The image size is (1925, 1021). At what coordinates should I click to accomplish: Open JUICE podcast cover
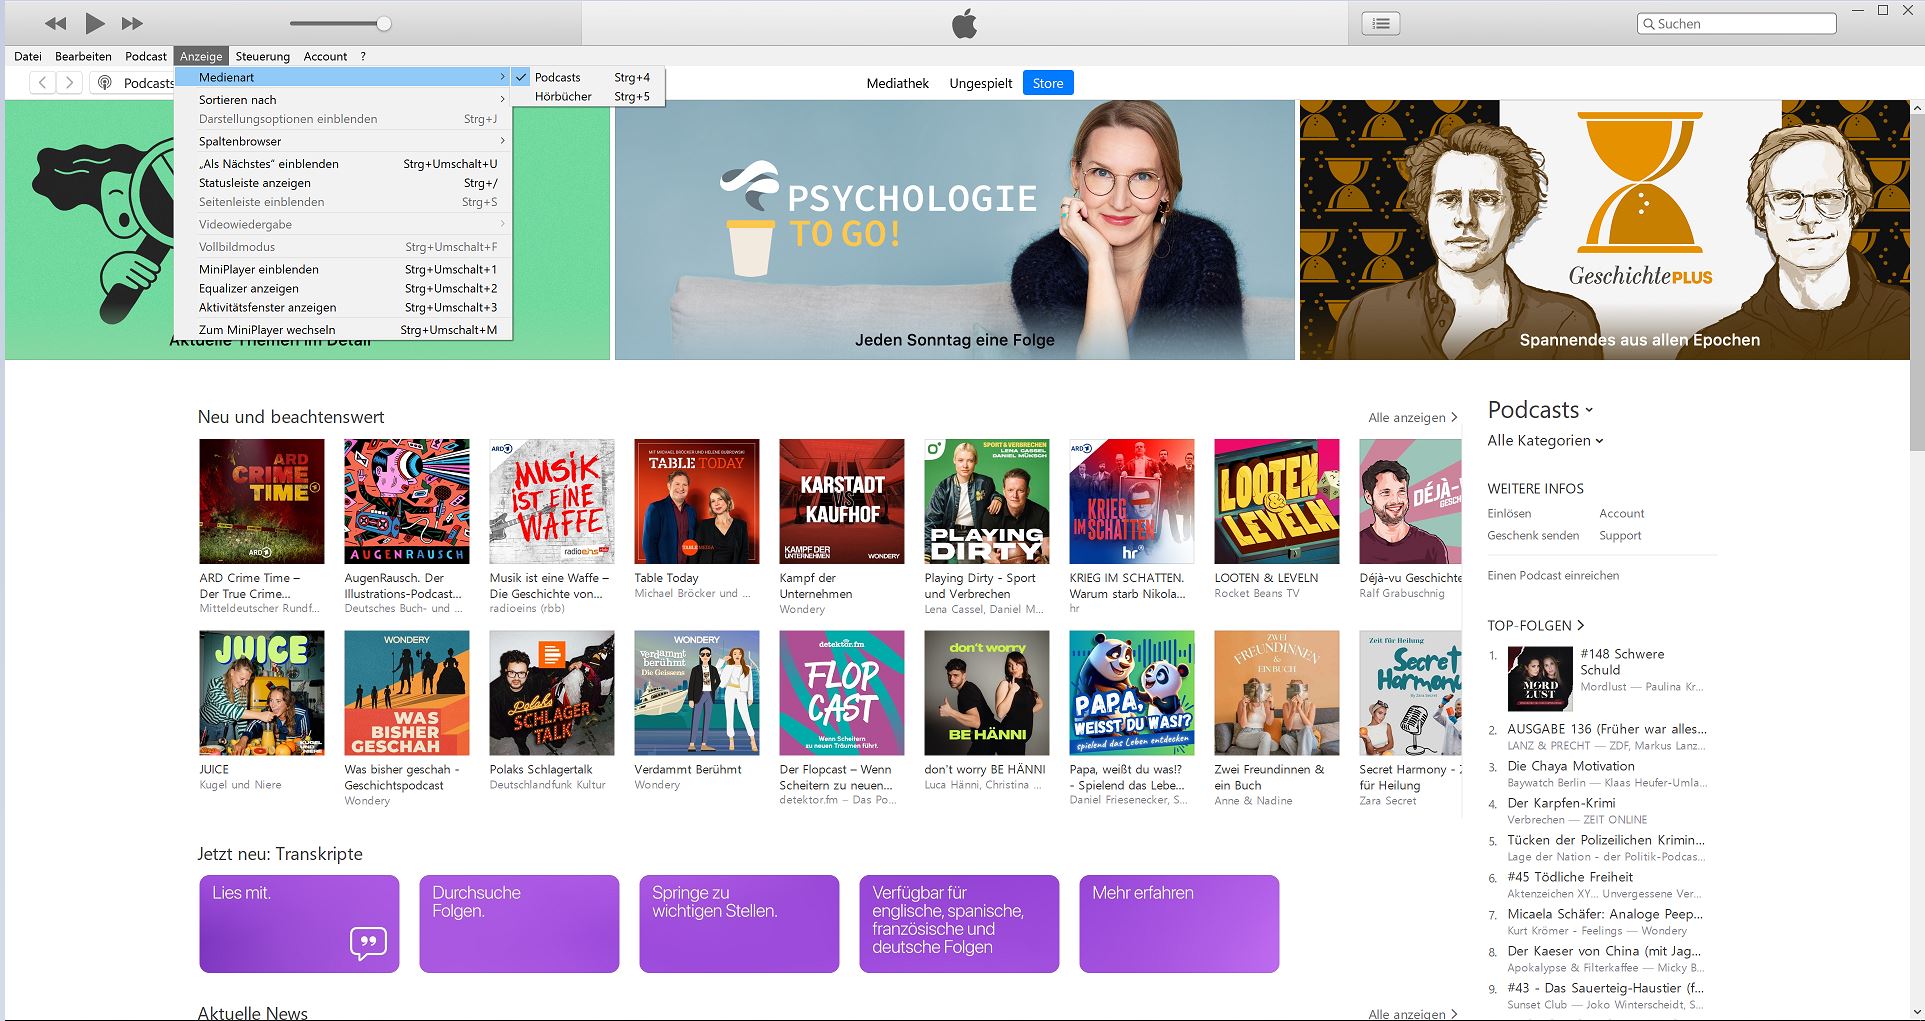point(262,693)
